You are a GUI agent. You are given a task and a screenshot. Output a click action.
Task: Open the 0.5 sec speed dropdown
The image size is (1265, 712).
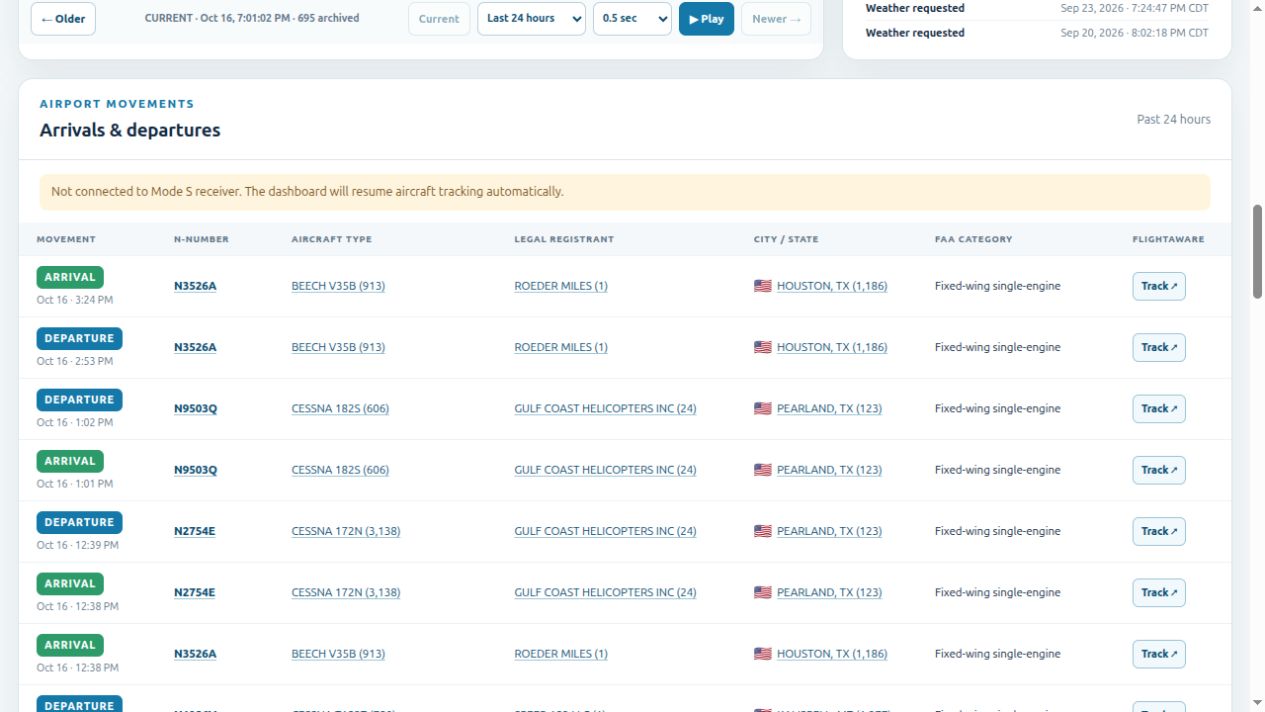632,19
